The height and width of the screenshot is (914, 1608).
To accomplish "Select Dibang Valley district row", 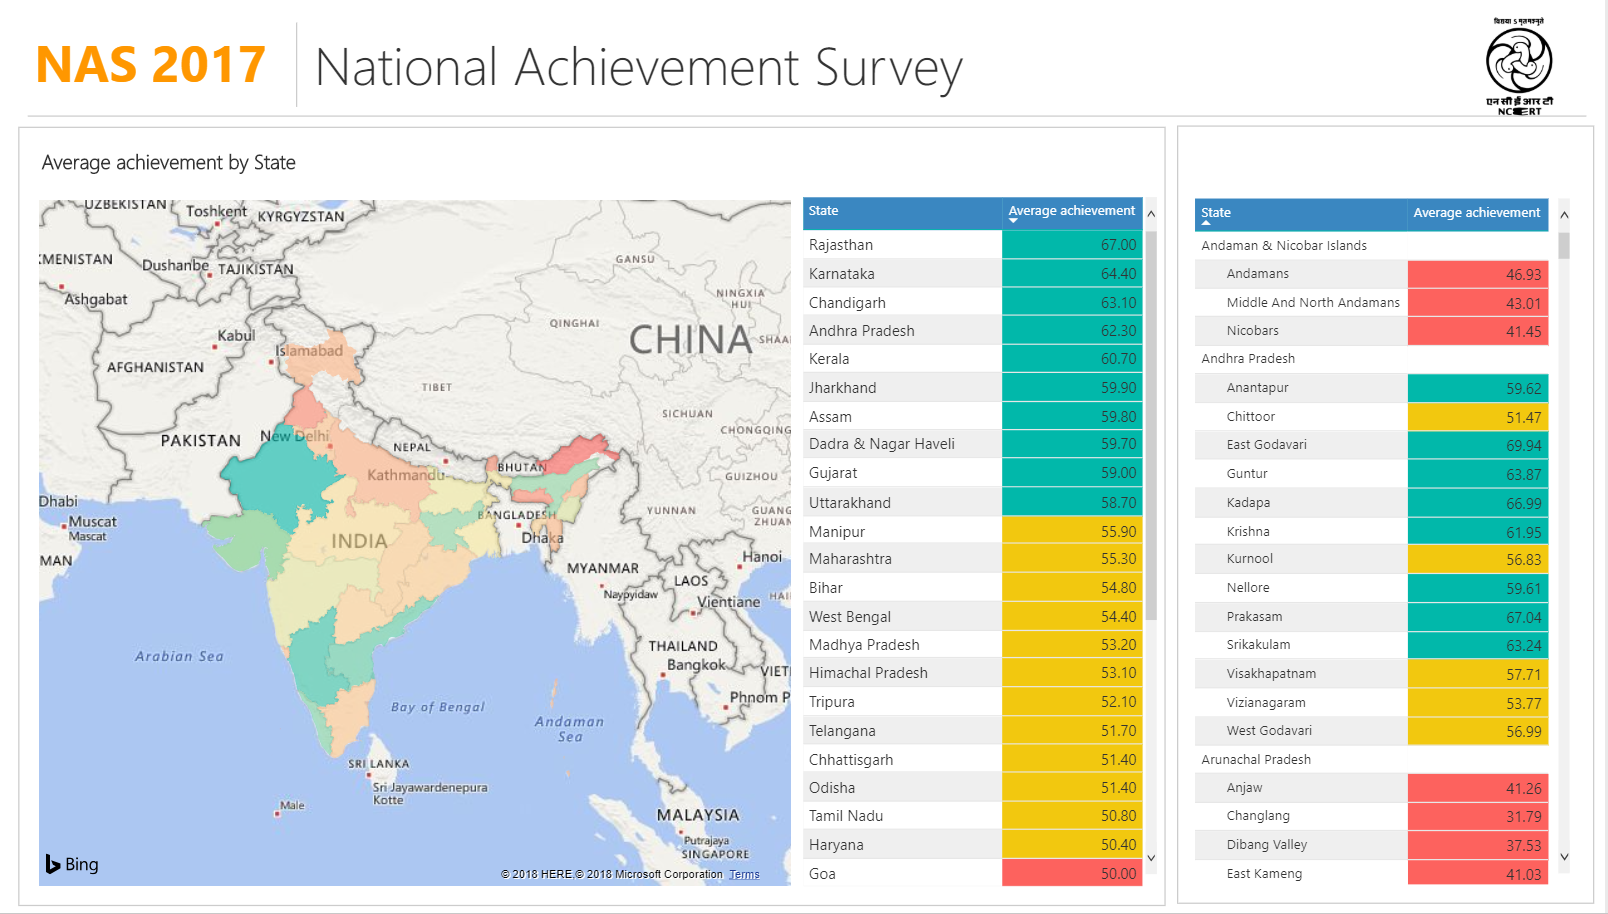I will (1372, 845).
